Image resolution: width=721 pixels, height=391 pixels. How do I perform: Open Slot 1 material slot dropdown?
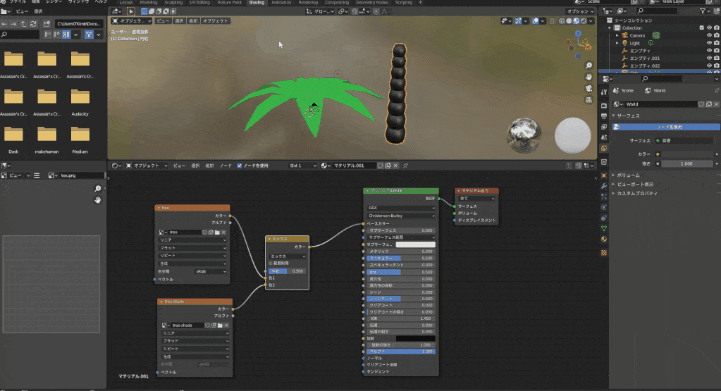click(302, 166)
